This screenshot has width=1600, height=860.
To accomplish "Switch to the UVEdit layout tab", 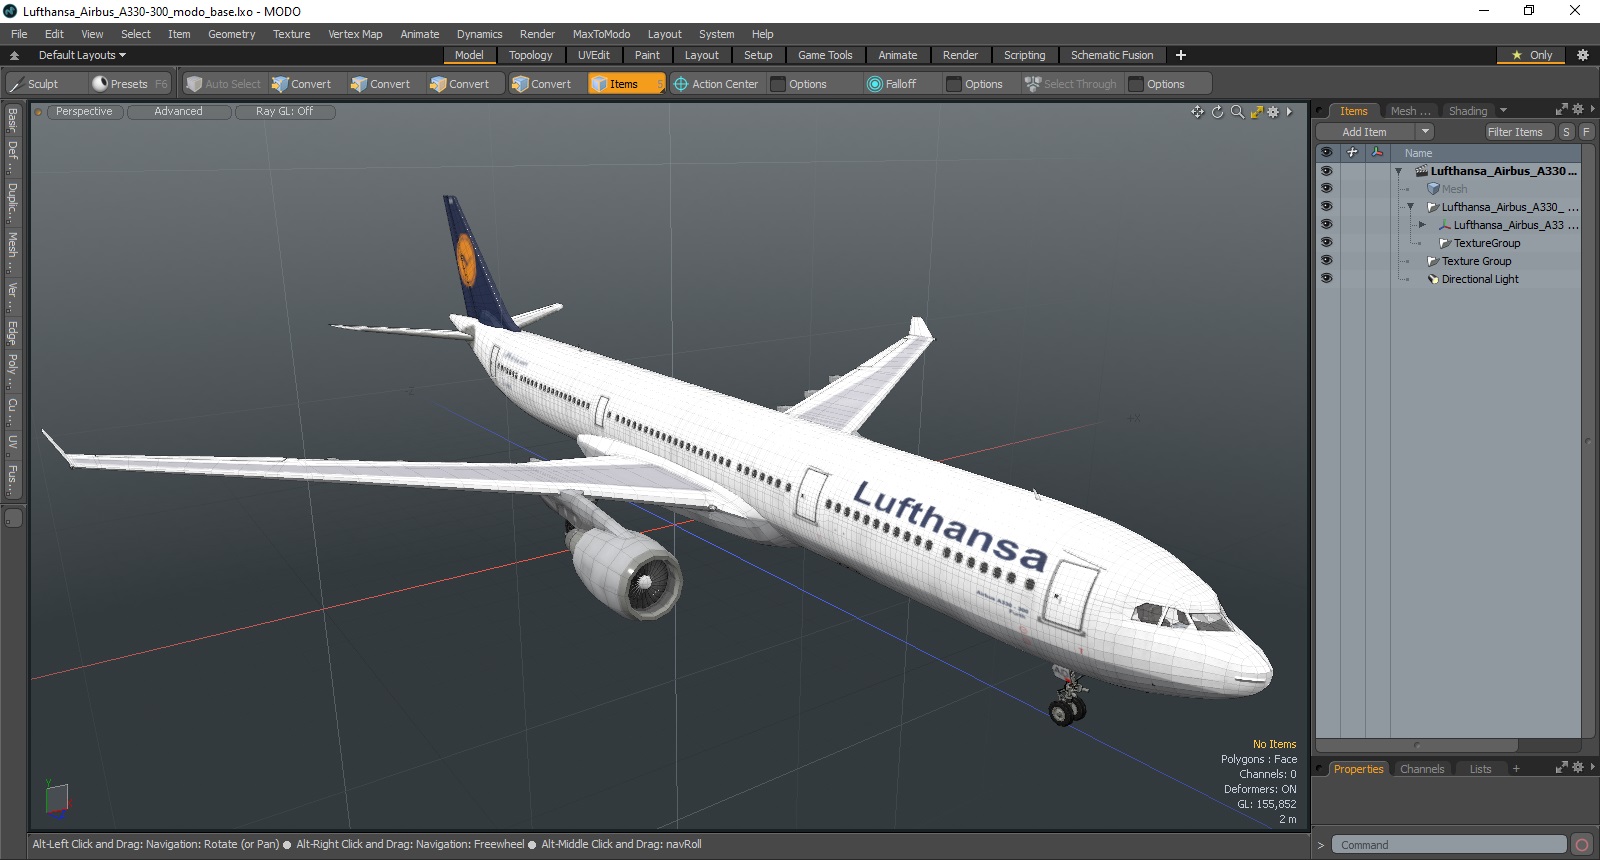I will 593,55.
